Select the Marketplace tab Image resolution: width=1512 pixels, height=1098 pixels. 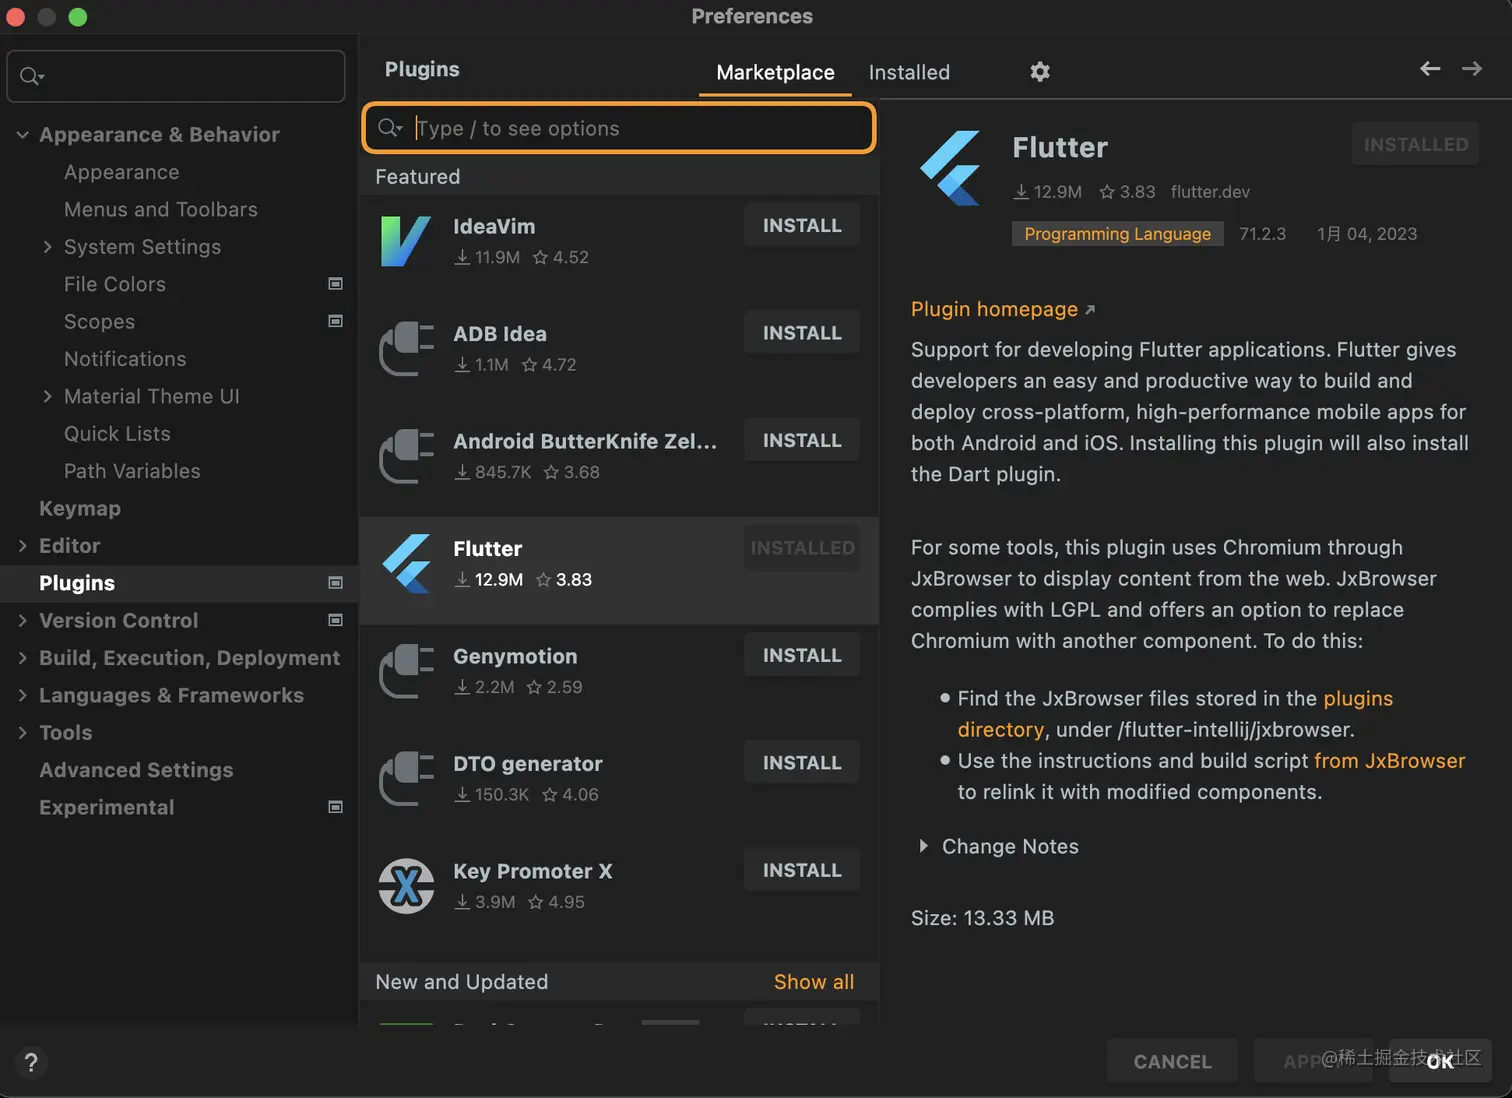tap(775, 72)
